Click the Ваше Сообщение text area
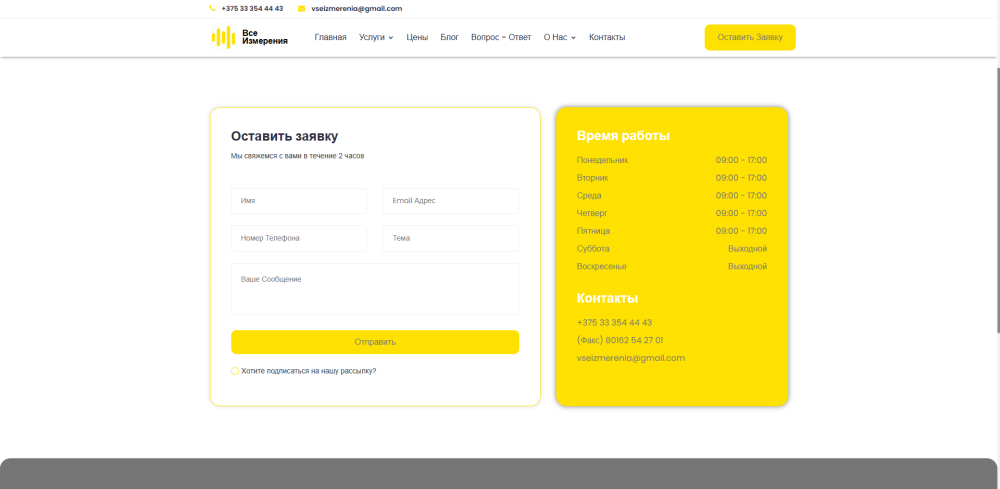 click(x=375, y=289)
